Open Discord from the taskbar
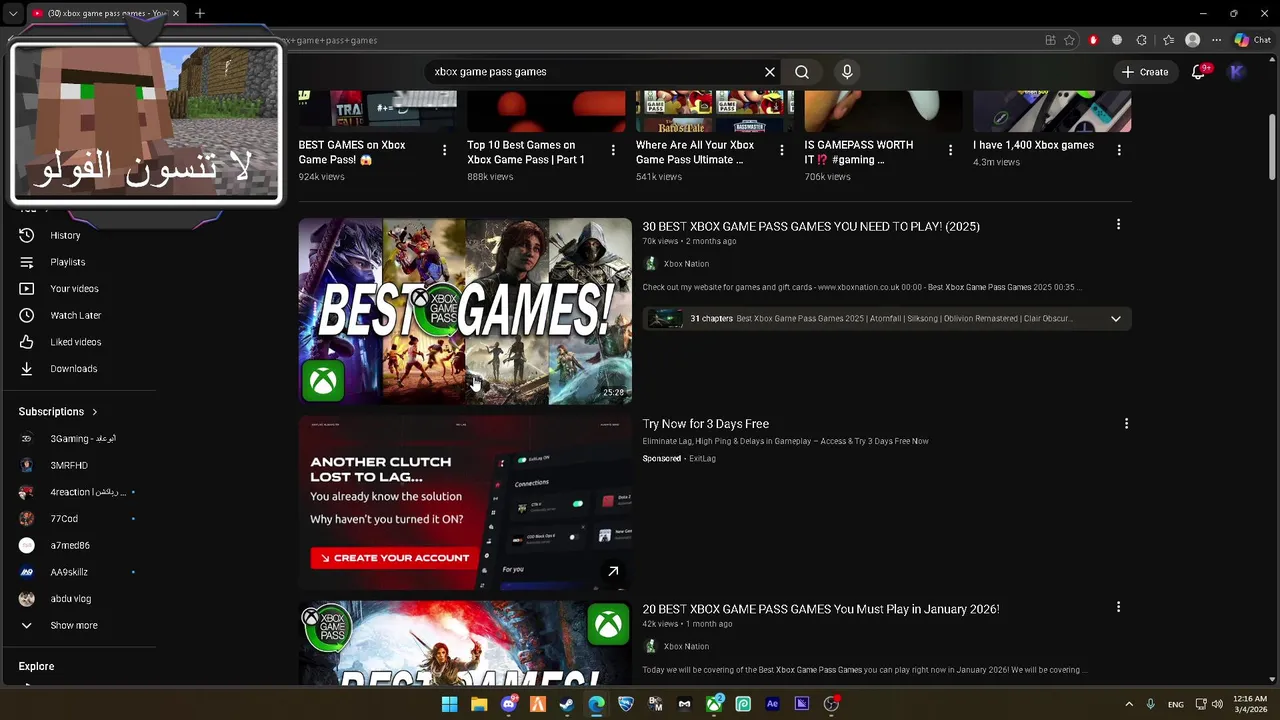The height and width of the screenshot is (720, 1280). 509,704
